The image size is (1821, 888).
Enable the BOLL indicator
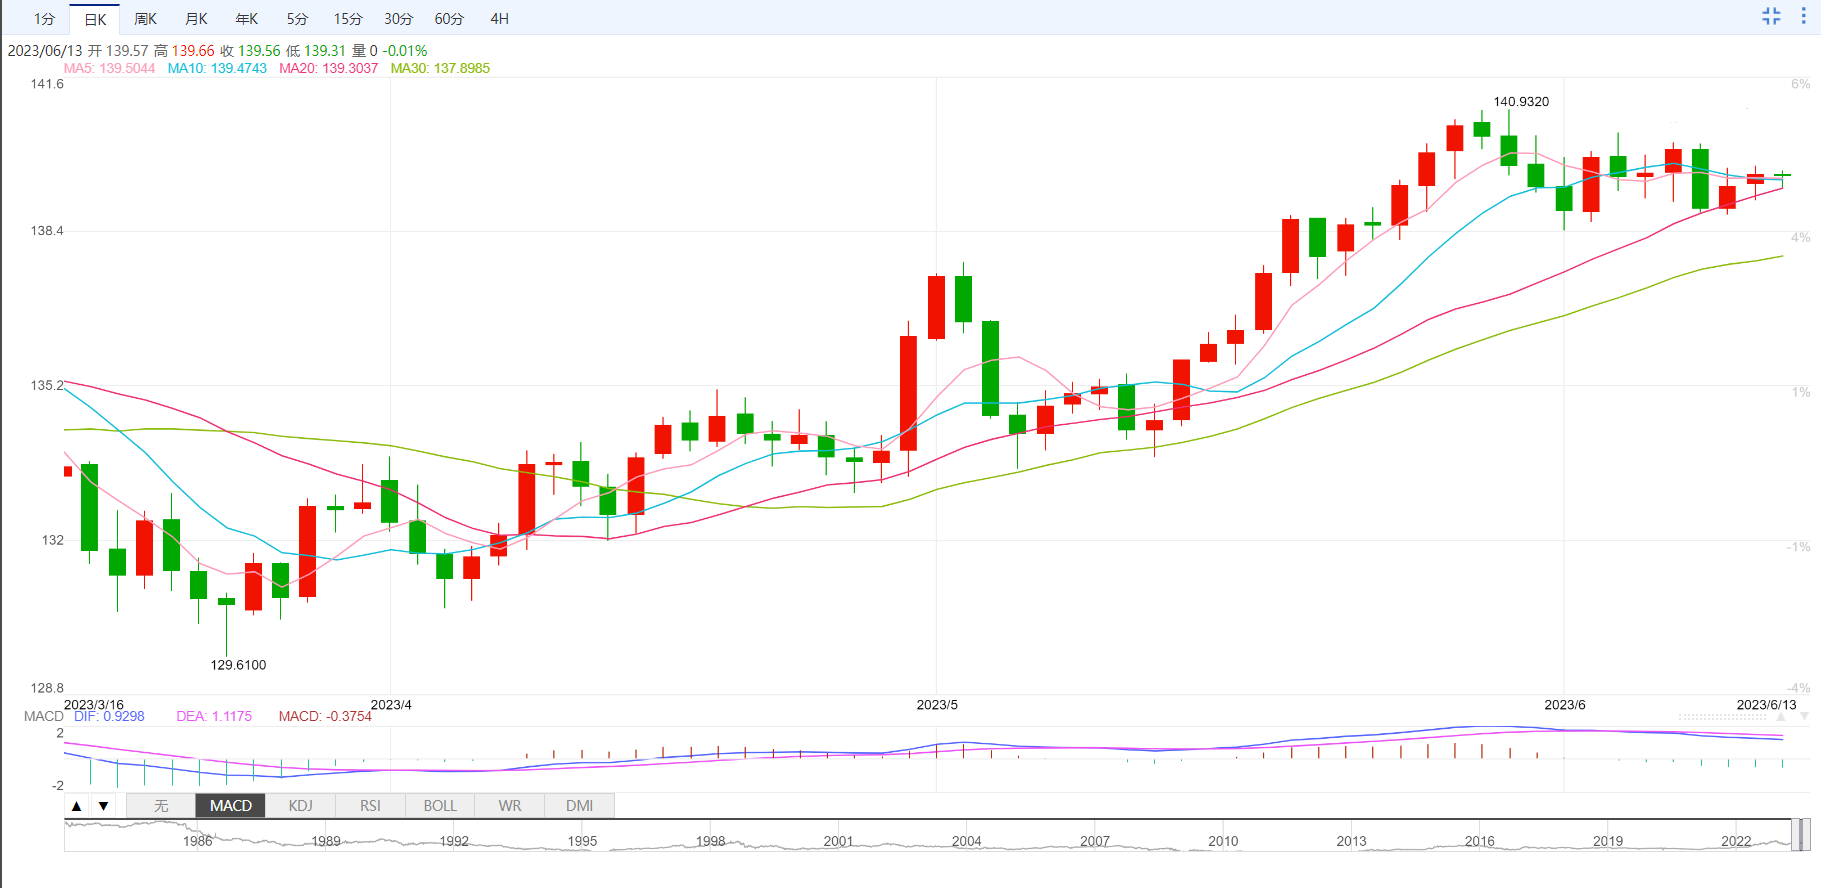440,806
